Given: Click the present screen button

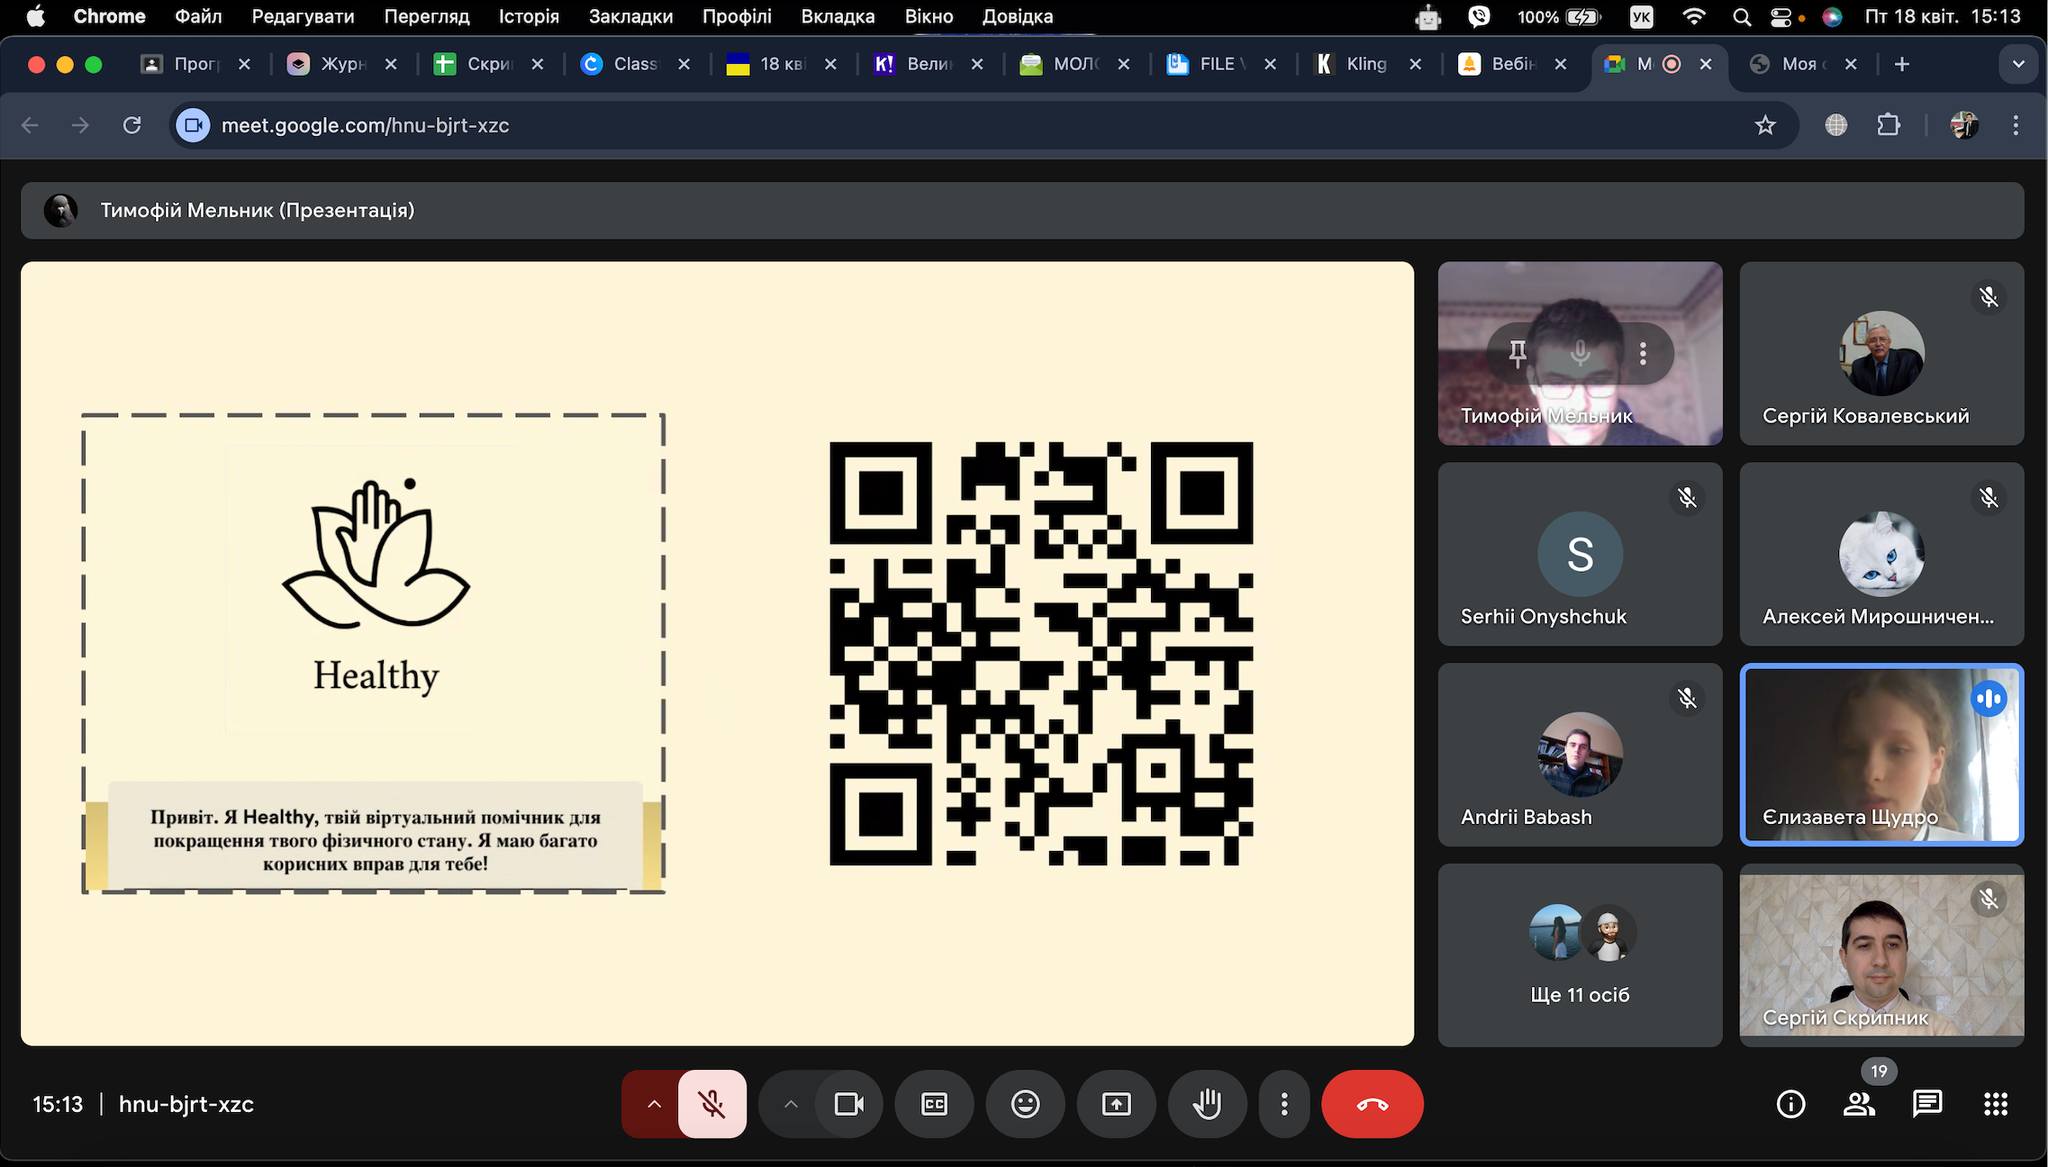Looking at the screenshot, I should 1116,1104.
